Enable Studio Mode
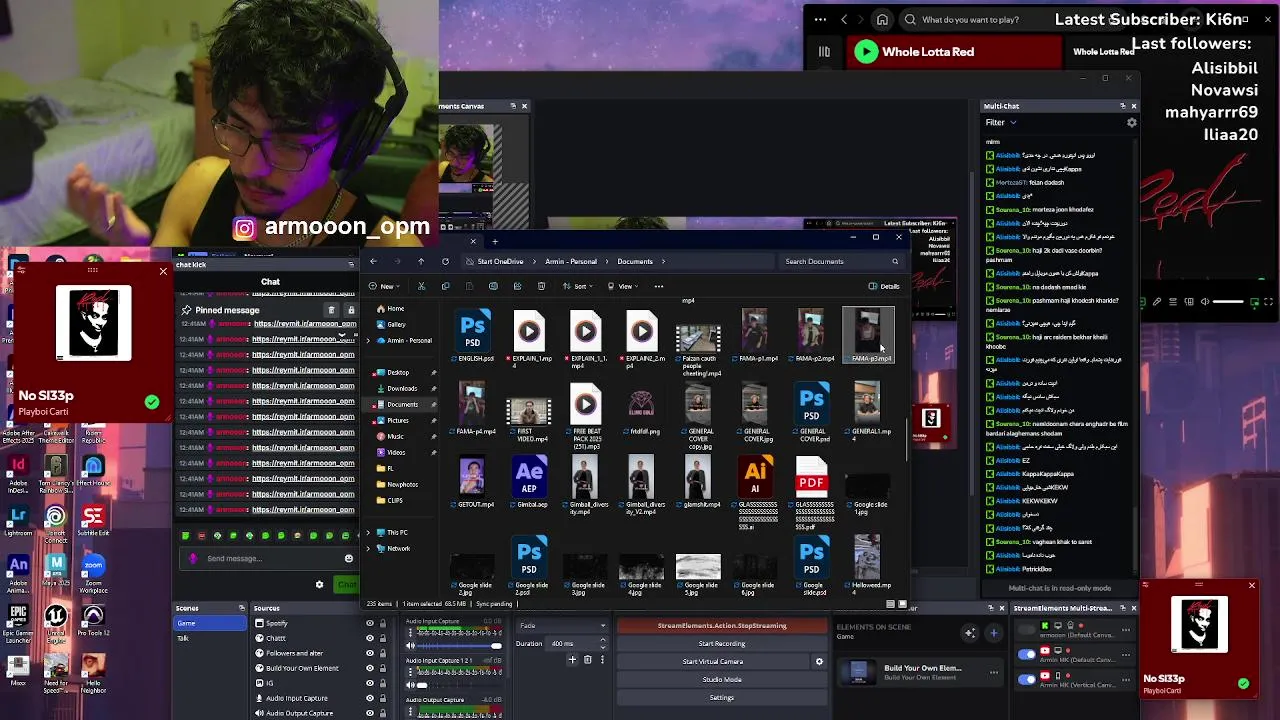Viewport: 1280px width, 720px height. click(x=722, y=679)
